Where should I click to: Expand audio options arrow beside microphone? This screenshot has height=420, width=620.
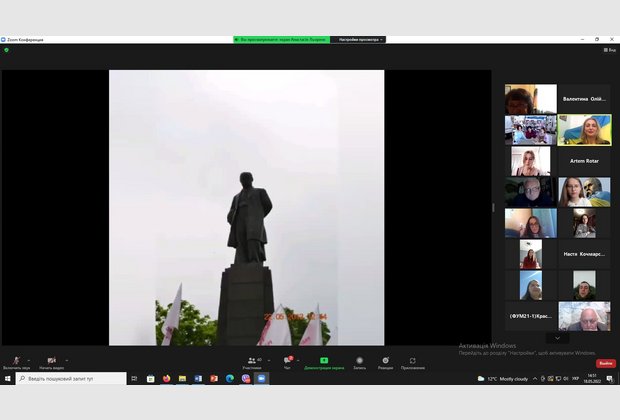point(29,358)
